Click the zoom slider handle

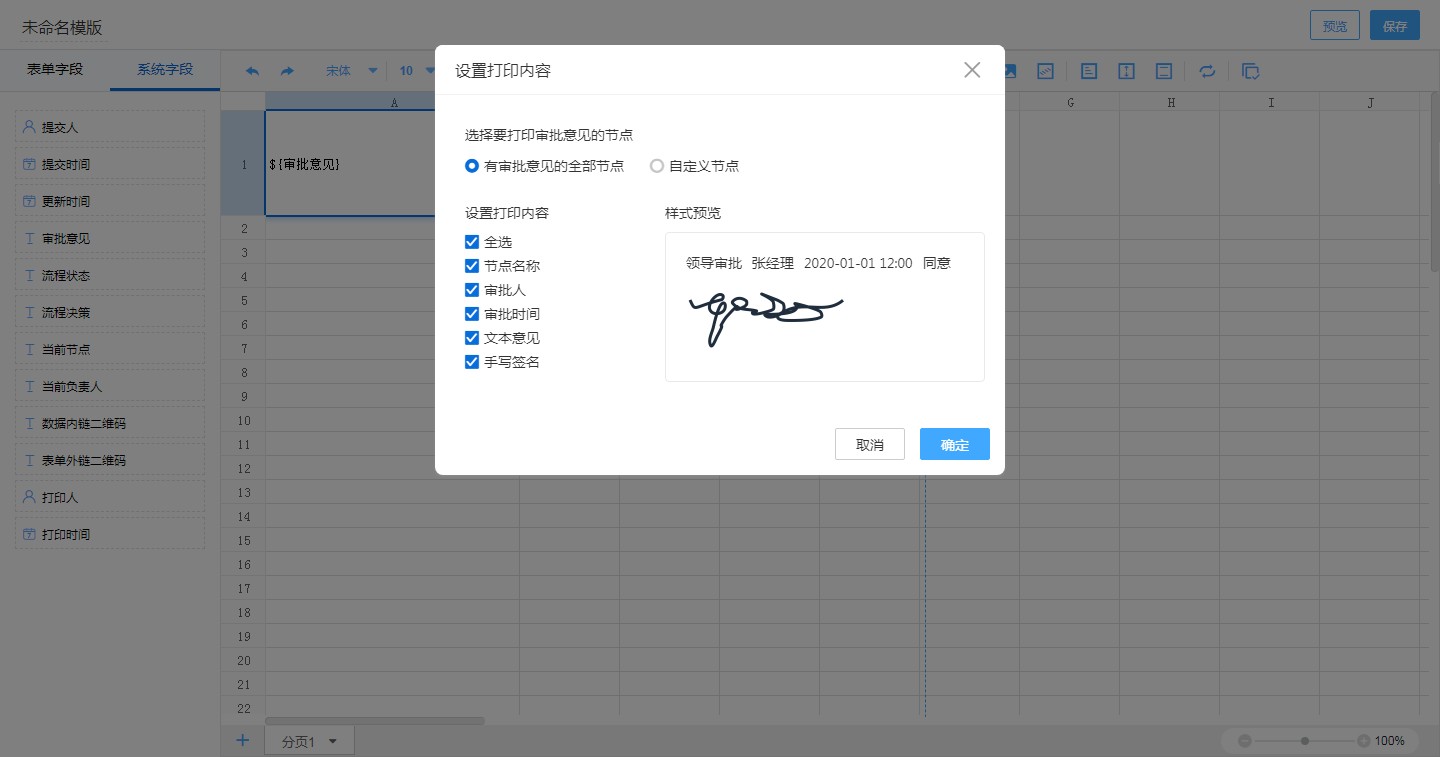click(x=1305, y=741)
